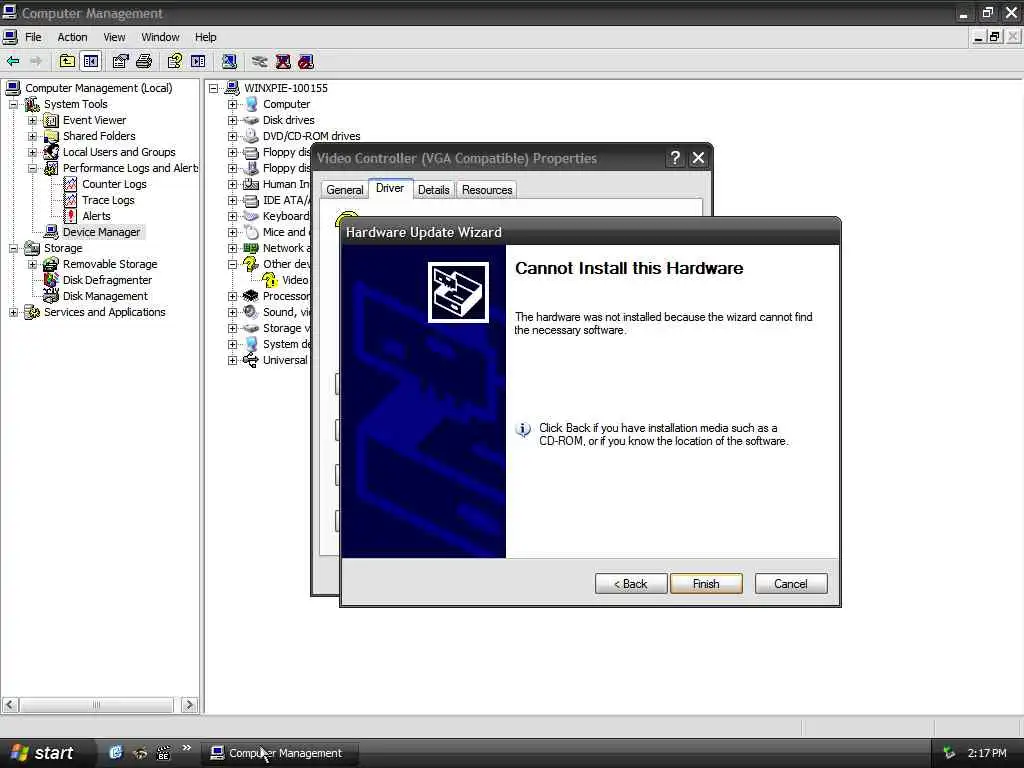Expand the Disk drives category

(x=232, y=120)
